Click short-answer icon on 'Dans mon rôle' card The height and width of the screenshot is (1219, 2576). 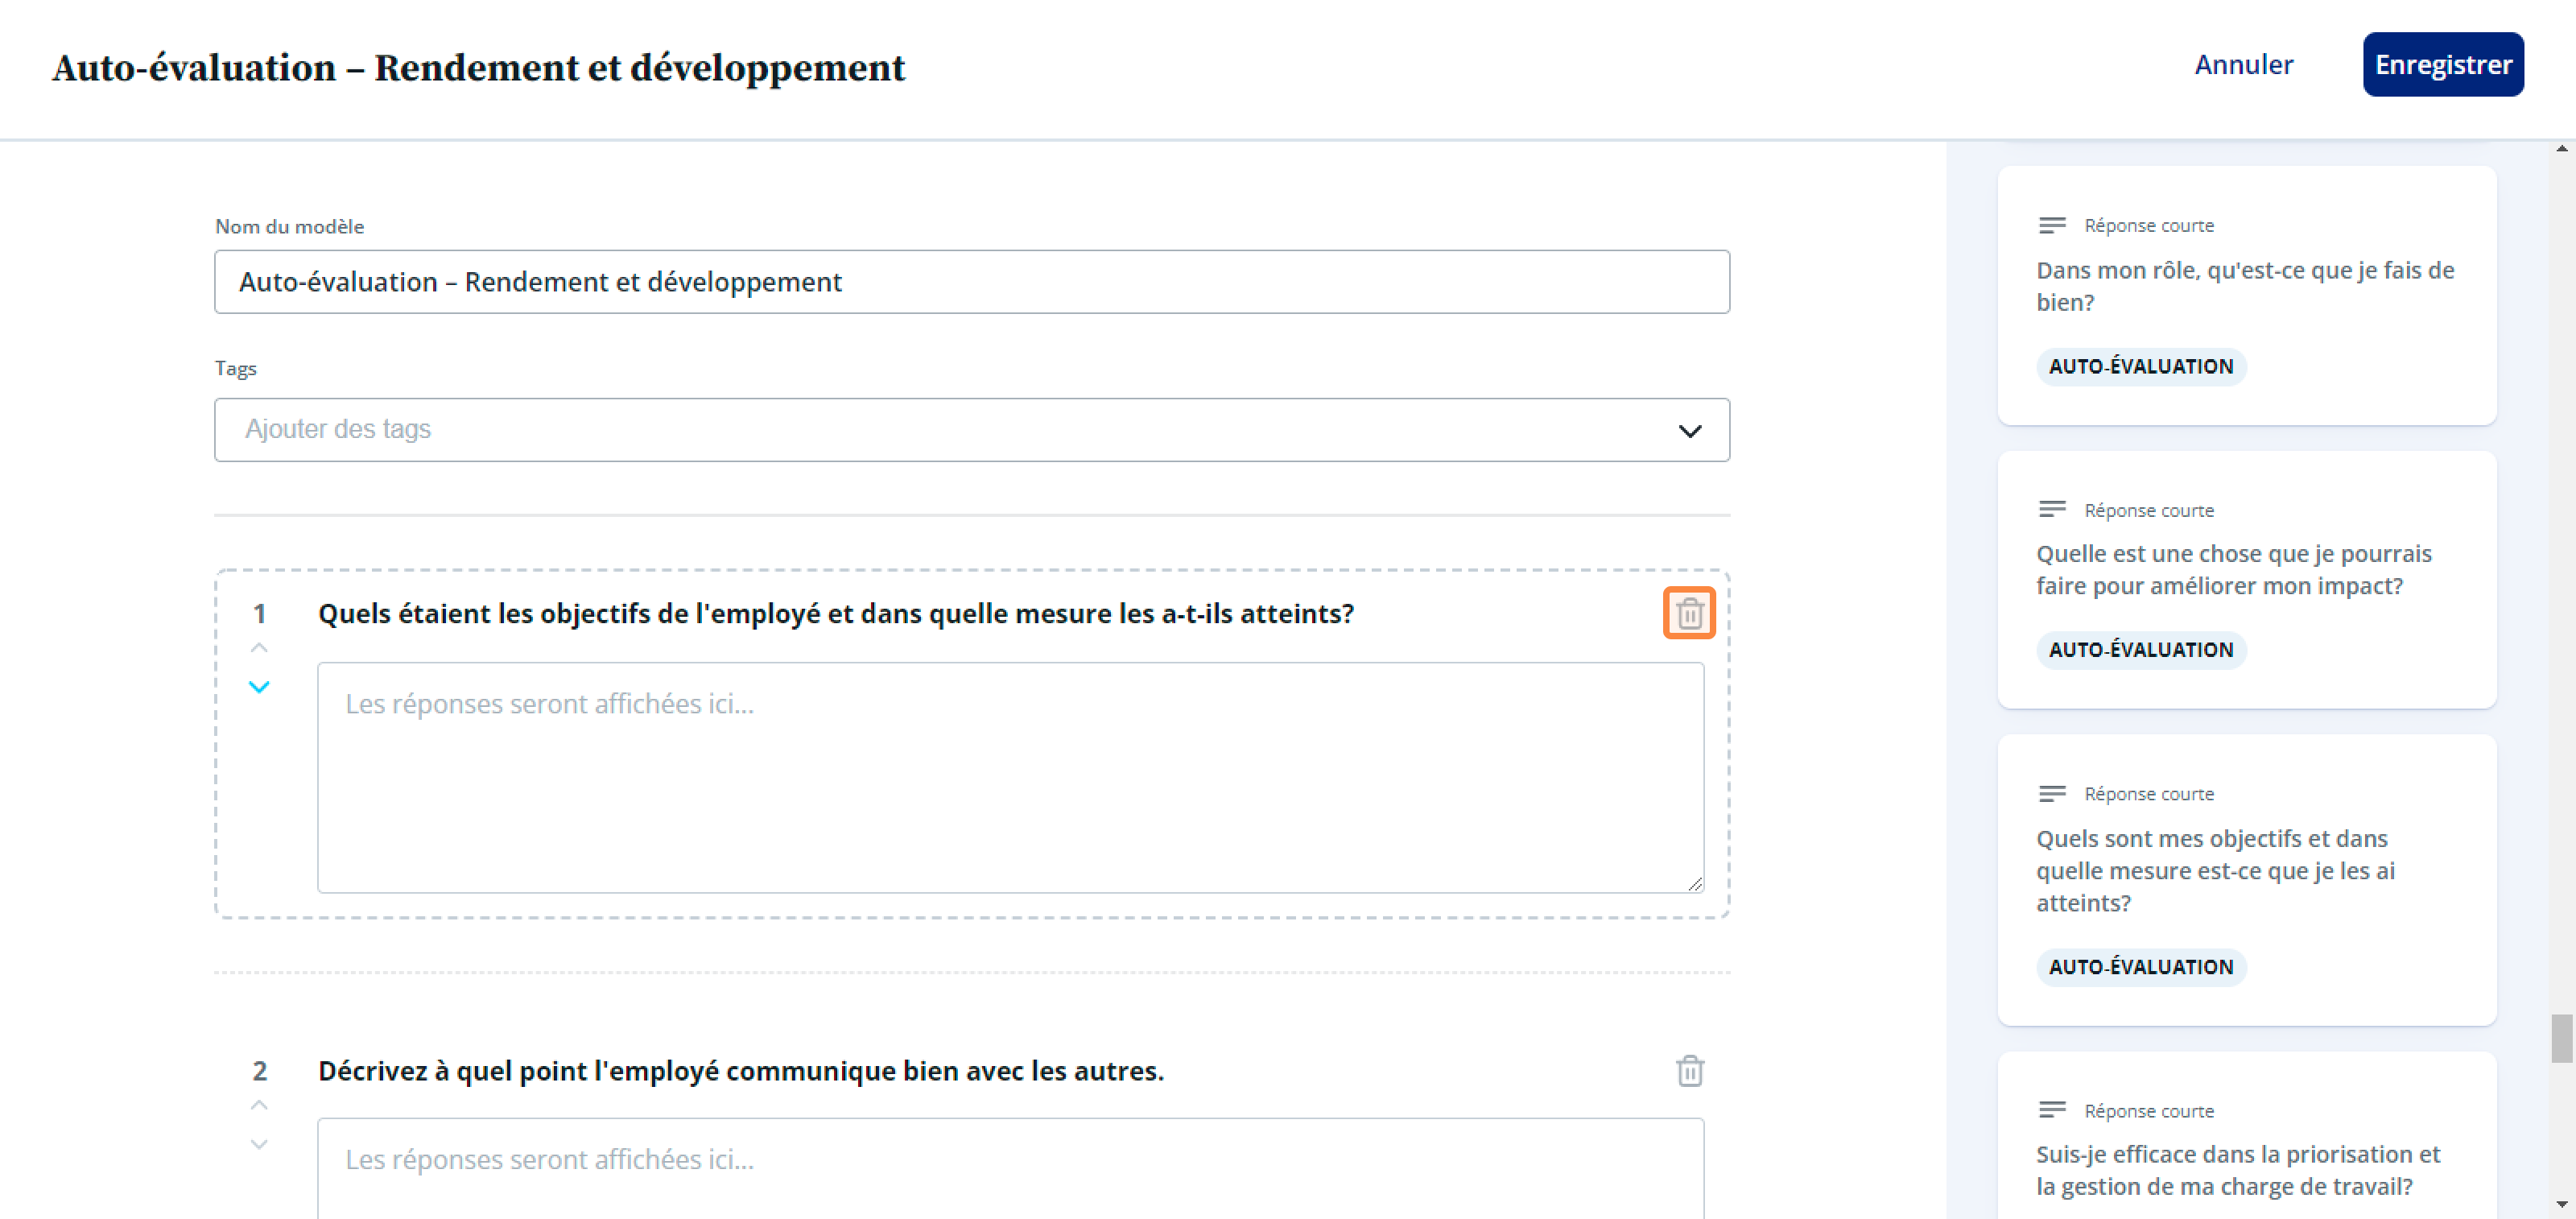click(x=2051, y=226)
